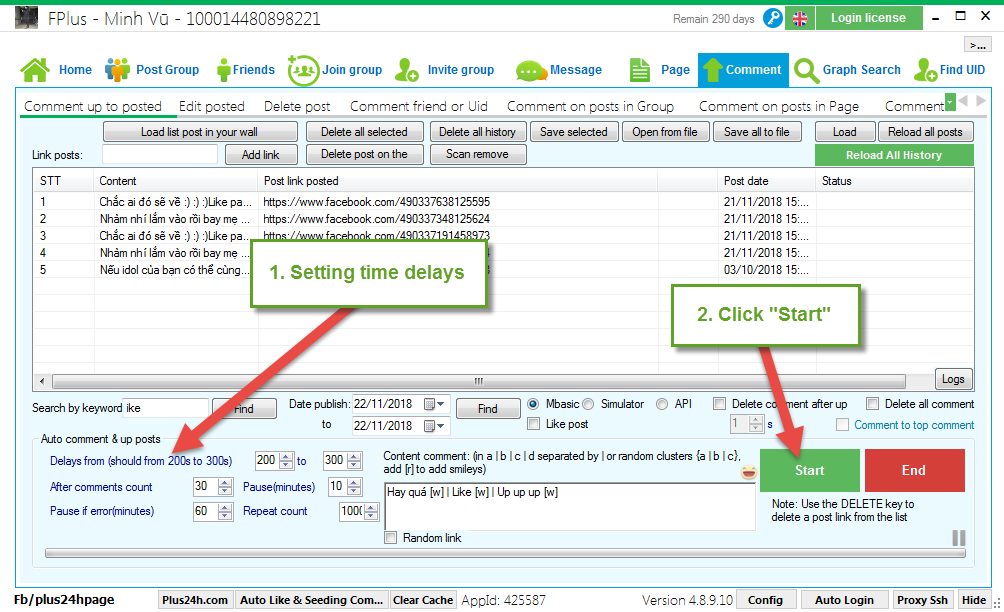Click the Friends person icon
The width and height of the screenshot is (1004, 612).
[223, 70]
